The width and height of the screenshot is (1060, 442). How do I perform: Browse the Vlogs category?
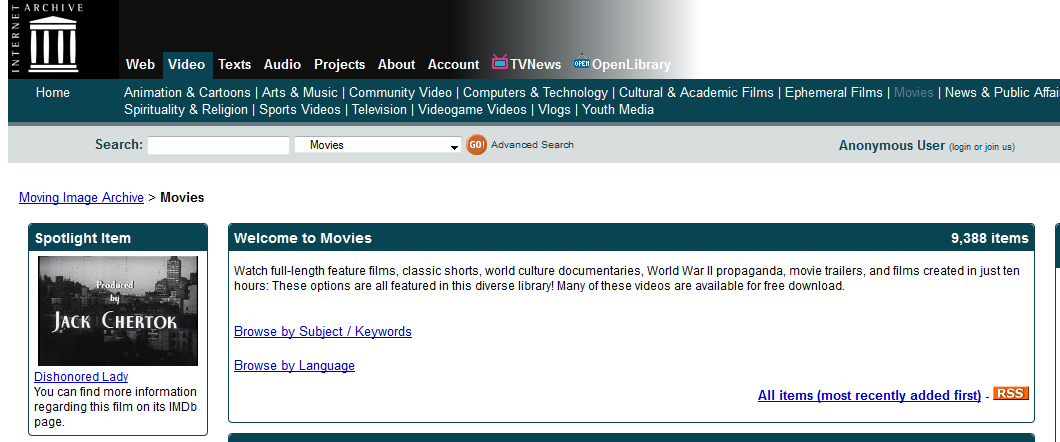click(x=554, y=109)
